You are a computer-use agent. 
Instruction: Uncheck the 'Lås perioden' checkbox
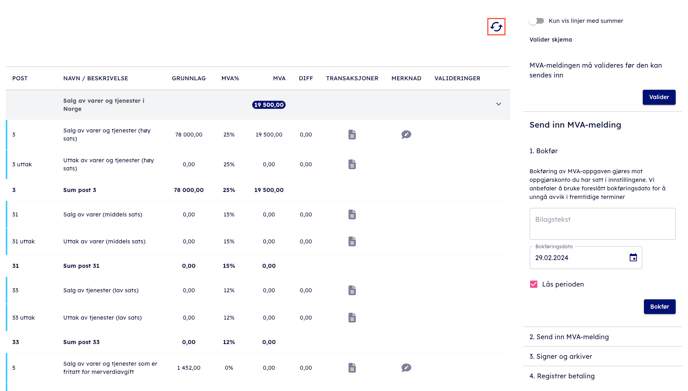[x=534, y=284]
